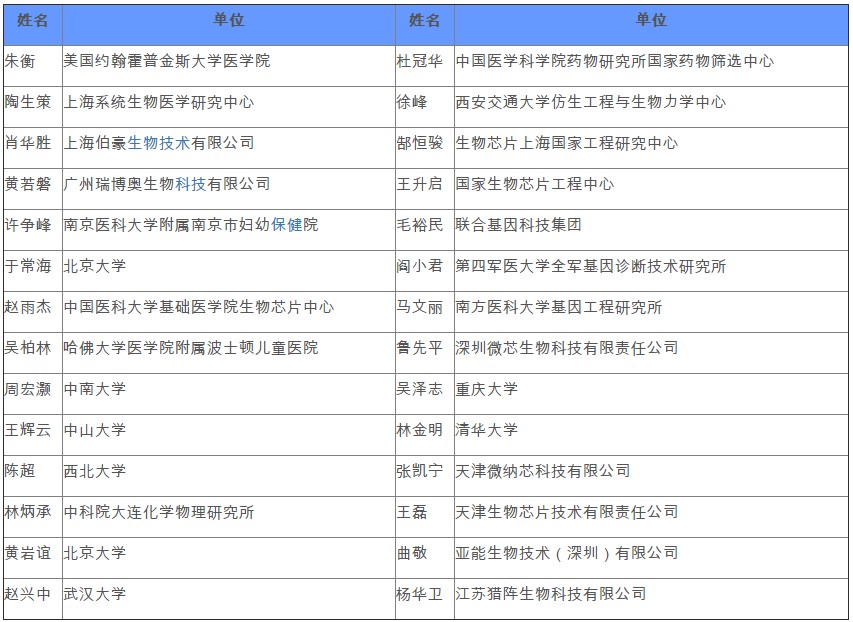Screen dimensions: 853x622
Task: Click the name 张凯宁
Action: click(x=419, y=471)
